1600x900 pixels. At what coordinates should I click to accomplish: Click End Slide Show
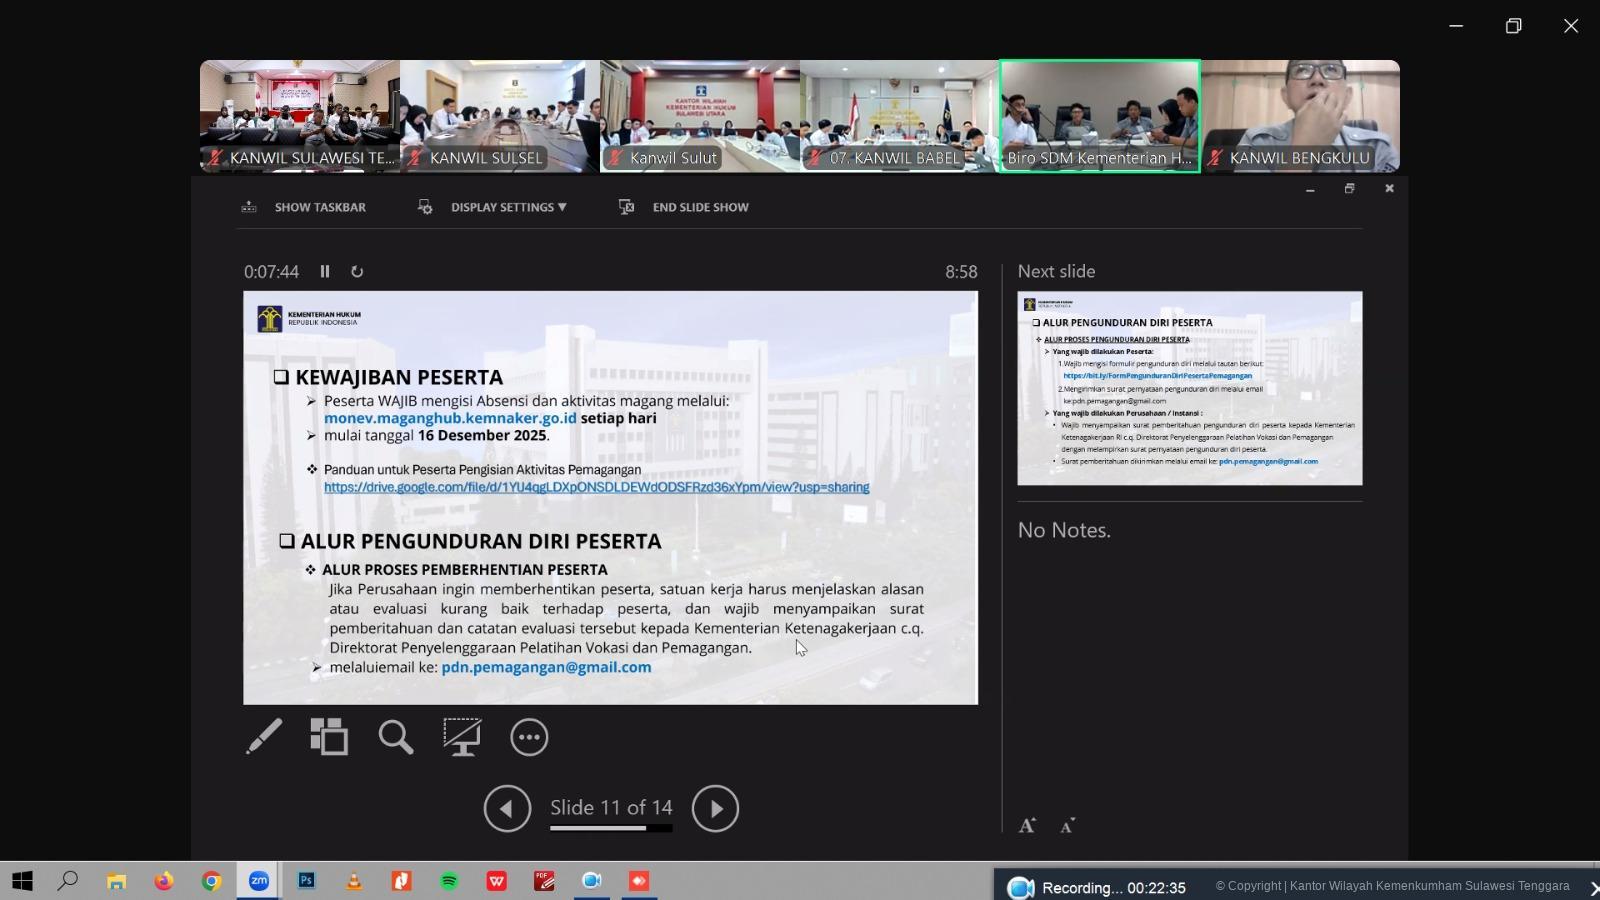point(685,207)
